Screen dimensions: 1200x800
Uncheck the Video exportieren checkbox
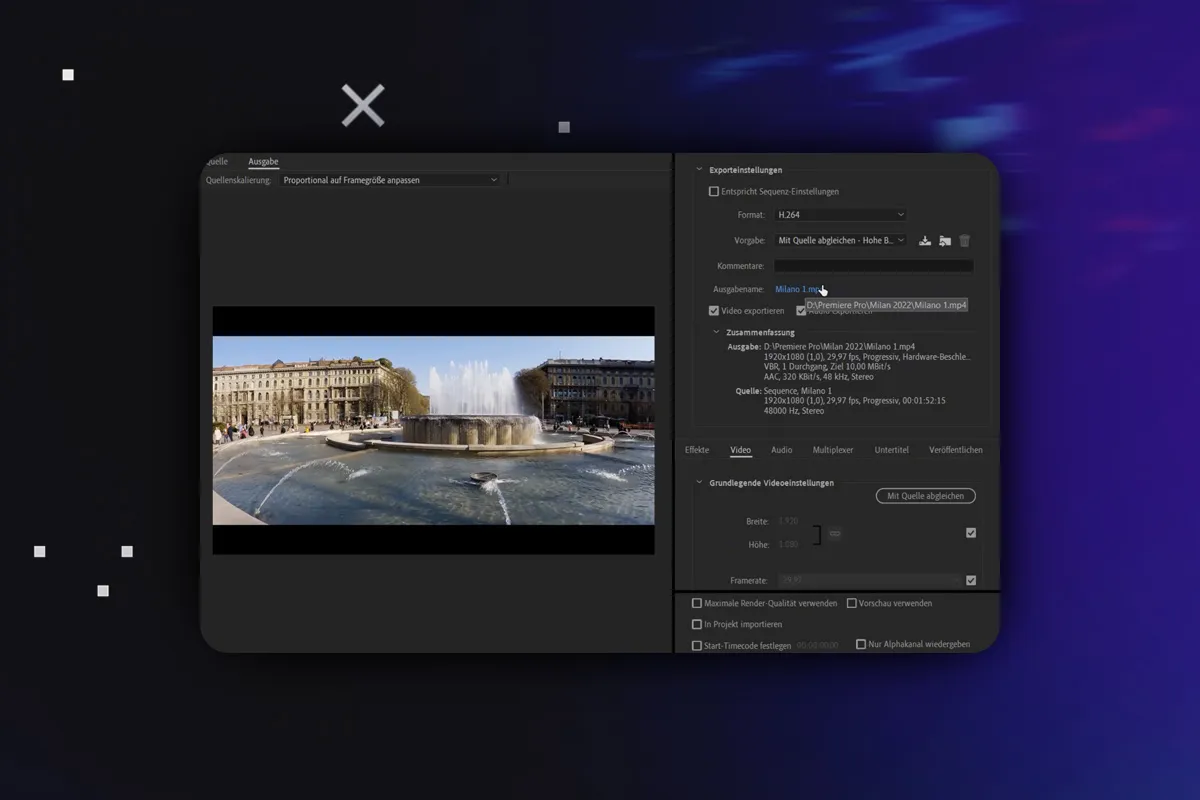[714, 311]
